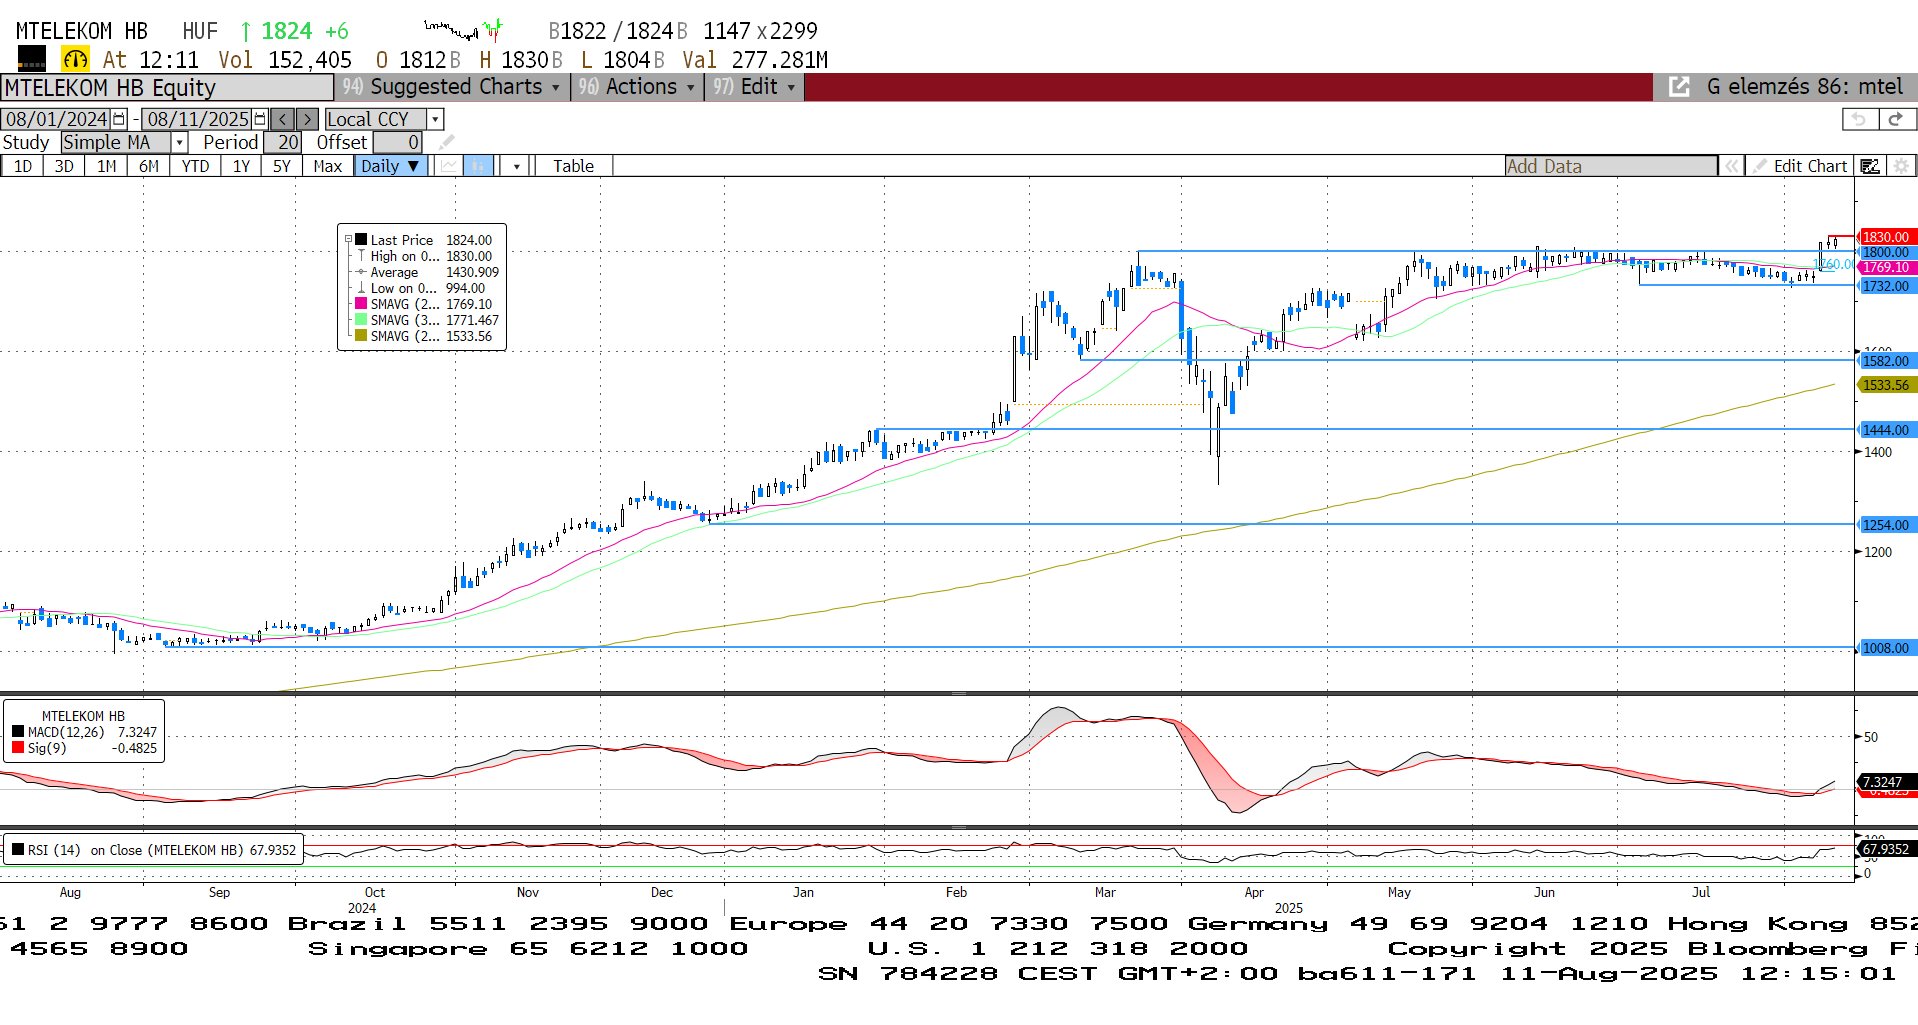The image size is (1918, 1025).
Task: Click the 1008.00 horizontal line price label
Action: (x=1886, y=648)
